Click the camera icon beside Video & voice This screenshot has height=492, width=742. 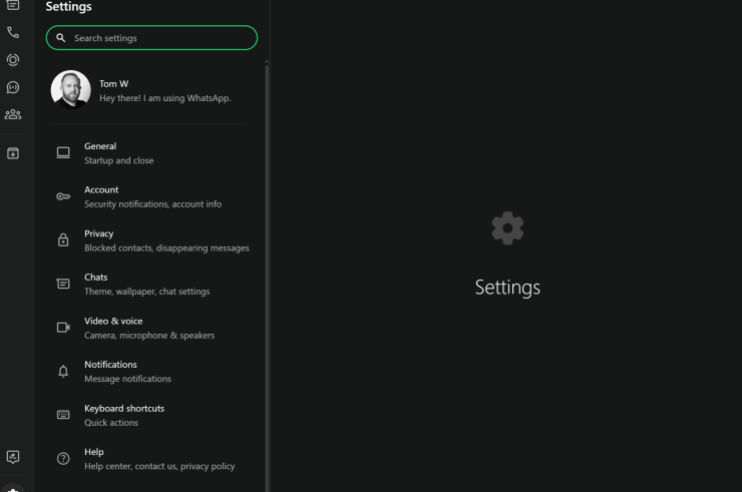tap(63, 327)
